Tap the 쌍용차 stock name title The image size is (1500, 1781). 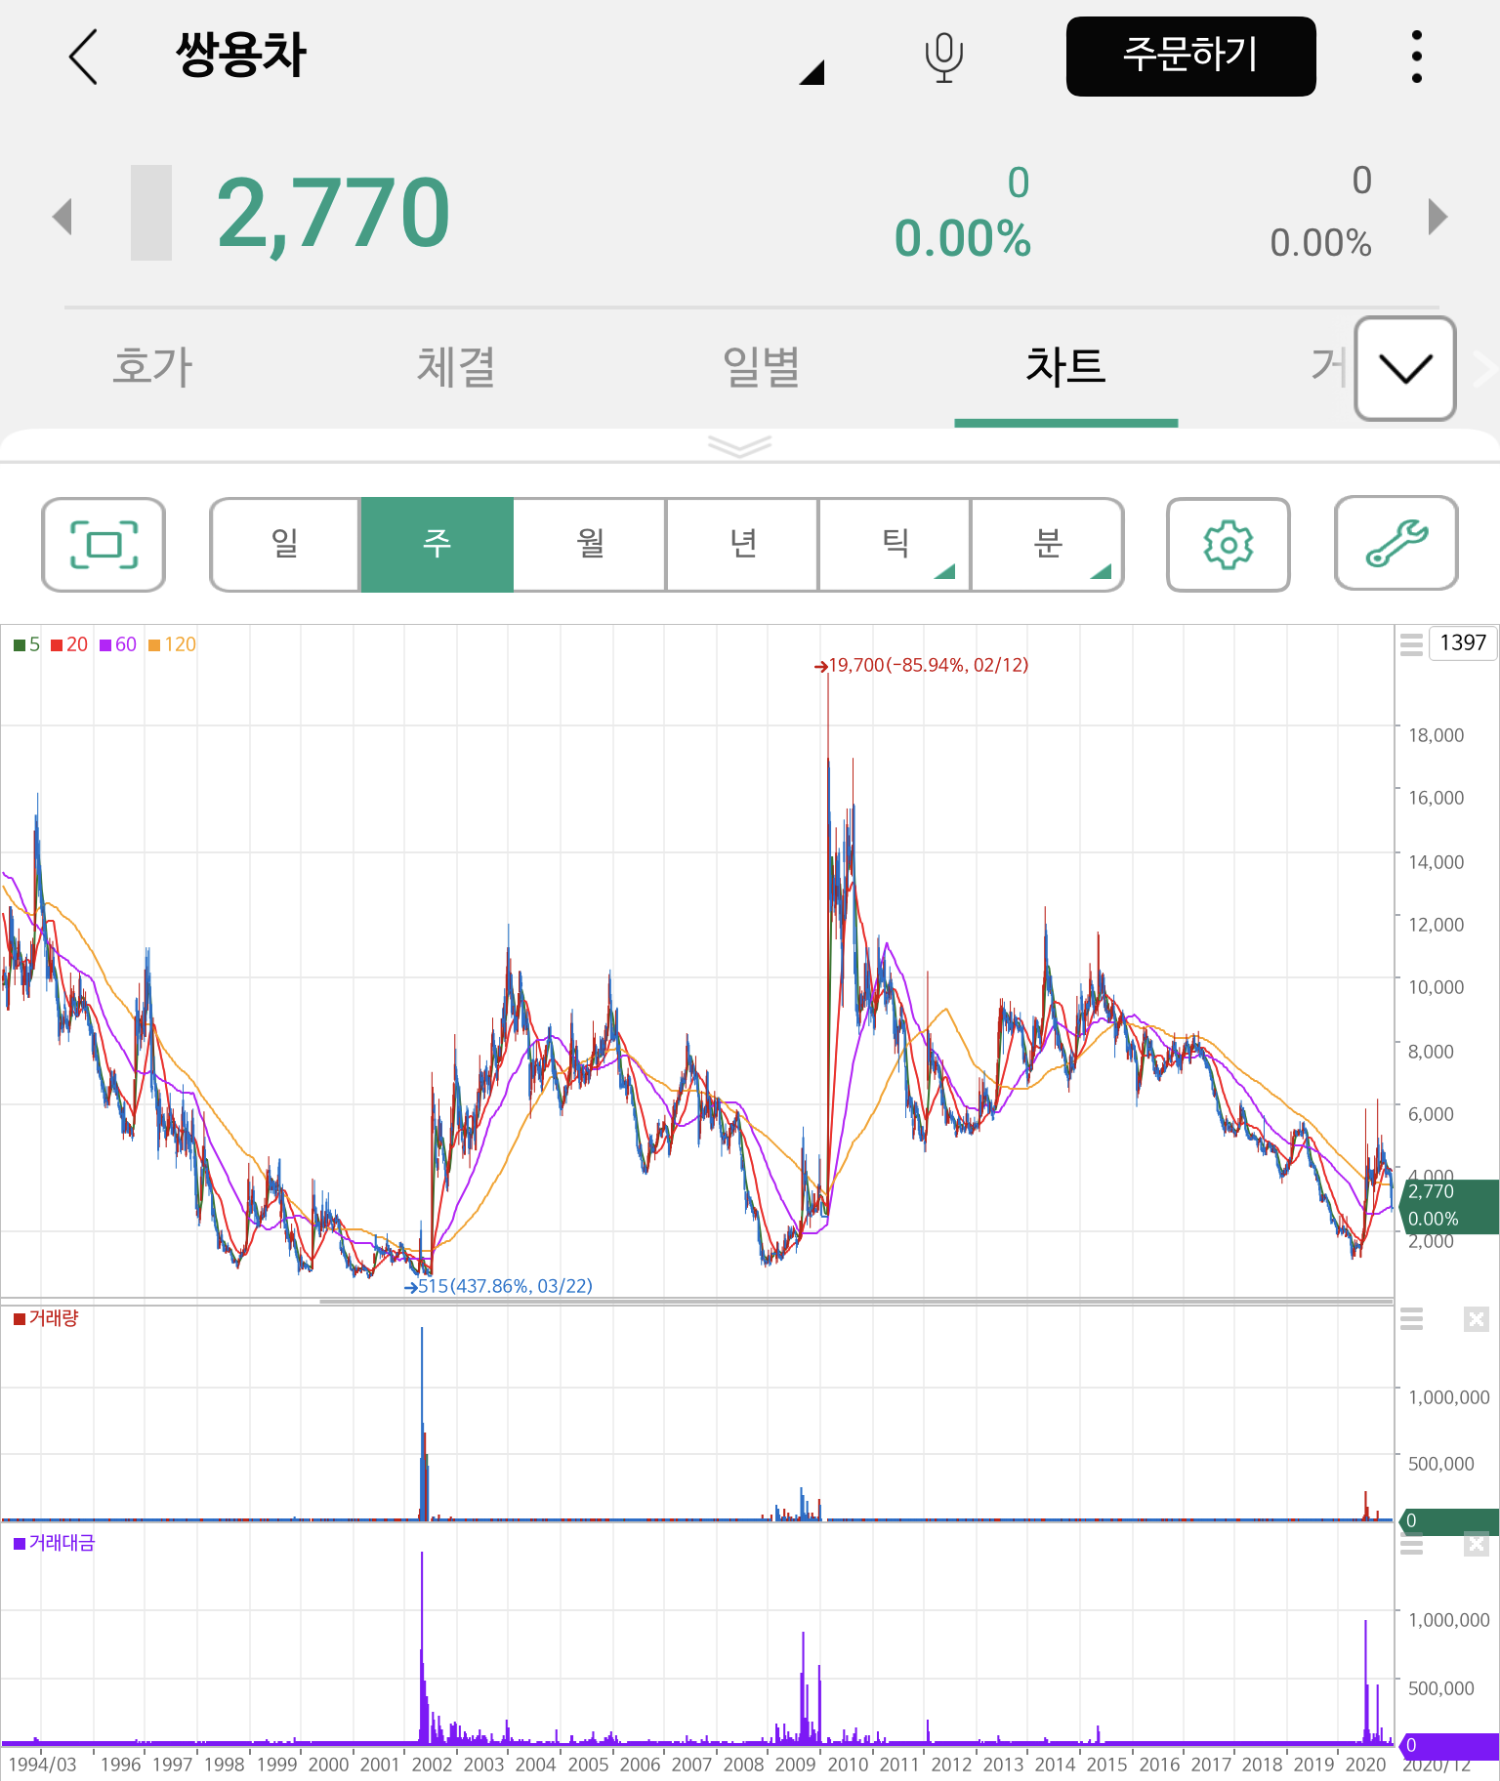241,55
